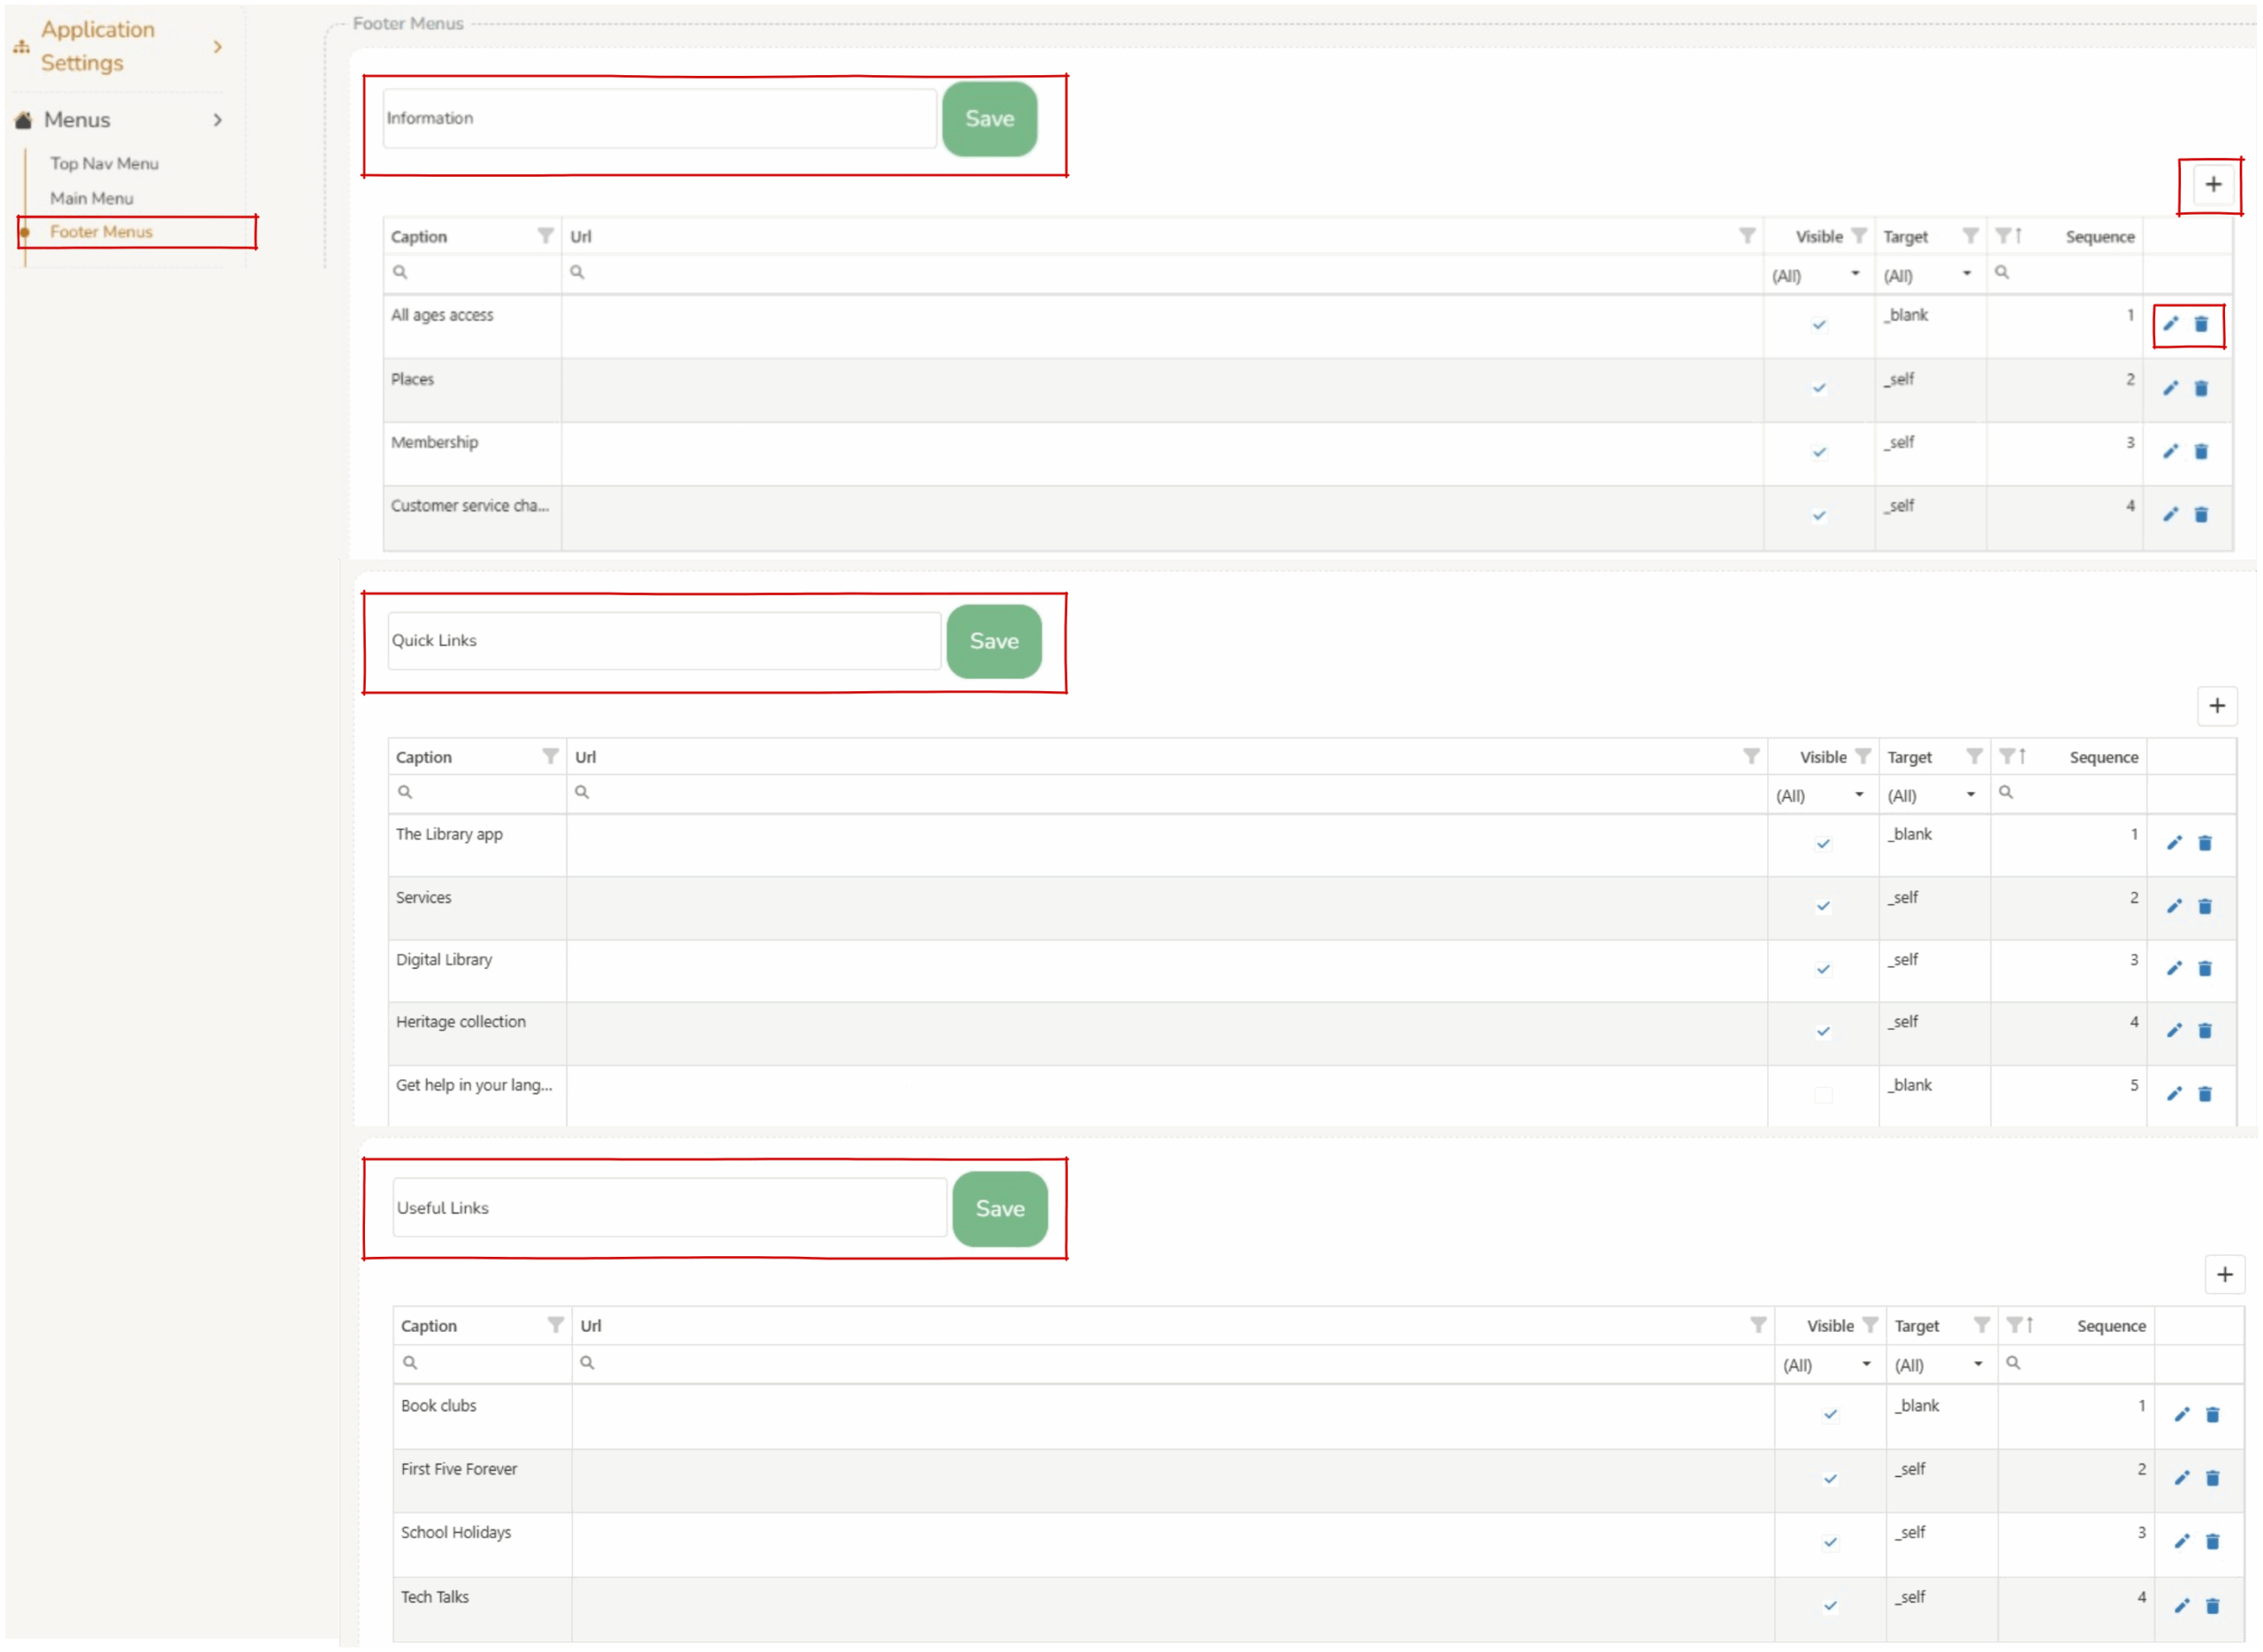The width and height of the screenshot is (2263, 1652).
Task: Edit the Digital Library row with its pencil icon
Action: 2173,968
